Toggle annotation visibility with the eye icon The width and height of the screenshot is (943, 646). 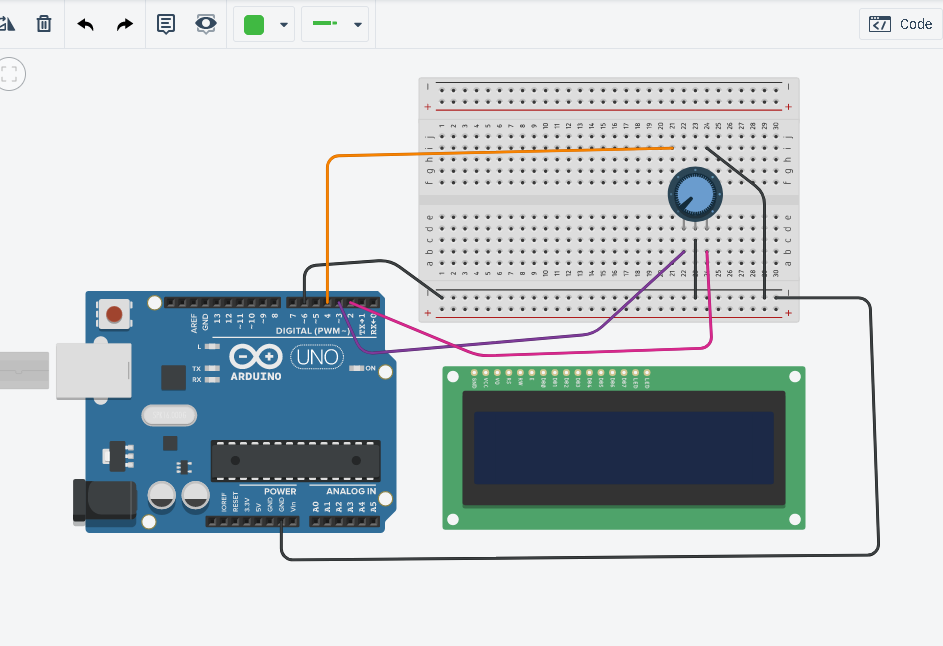(x=206, y=23)
